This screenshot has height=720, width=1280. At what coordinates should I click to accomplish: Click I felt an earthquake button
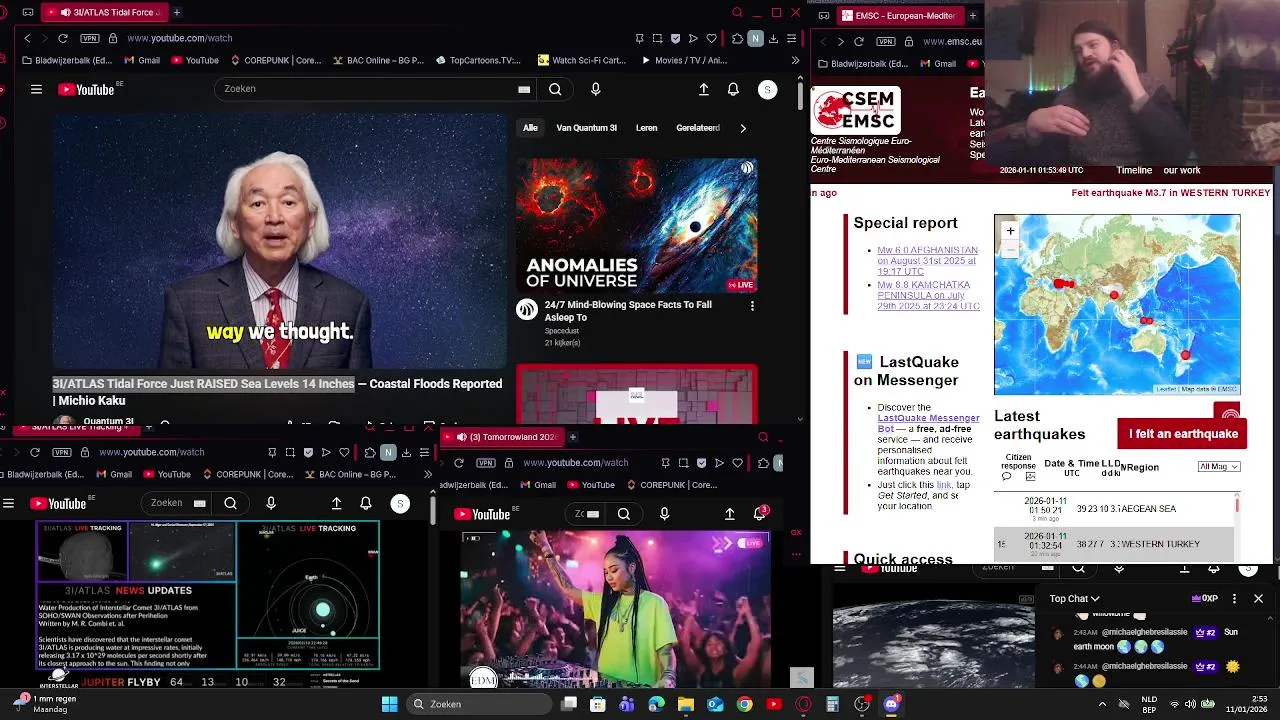(x=1183, y=434)
